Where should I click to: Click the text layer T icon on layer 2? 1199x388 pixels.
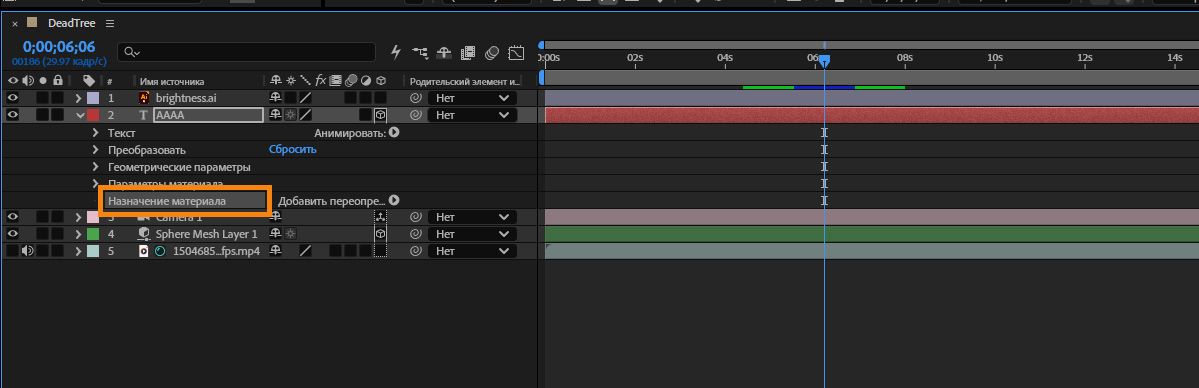[144, 115]
